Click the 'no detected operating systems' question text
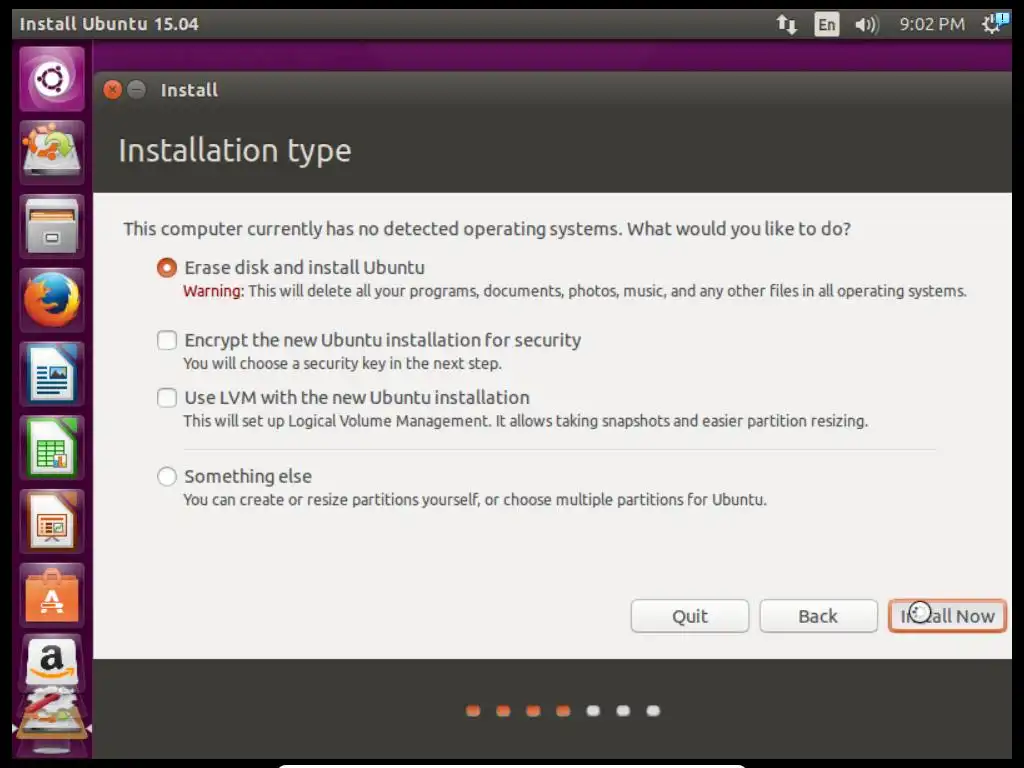This screenshot has width=1024, height=768. 487,229
